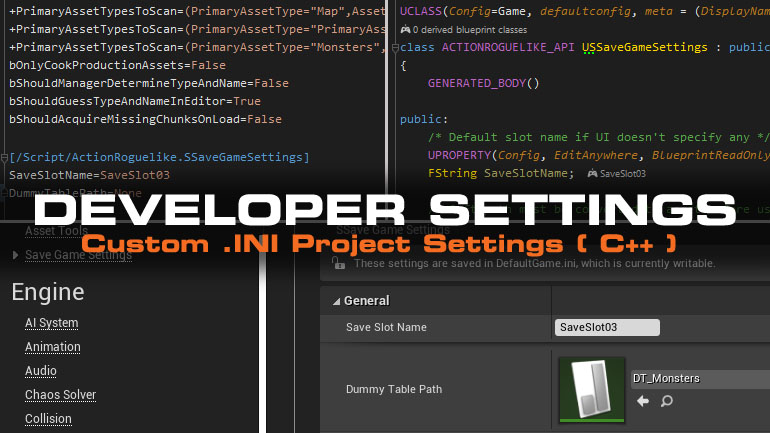Image resolution: width=770 pixels, height=433 pixels.
Task: Collapse the General settings section
Action: pos(335,300)
